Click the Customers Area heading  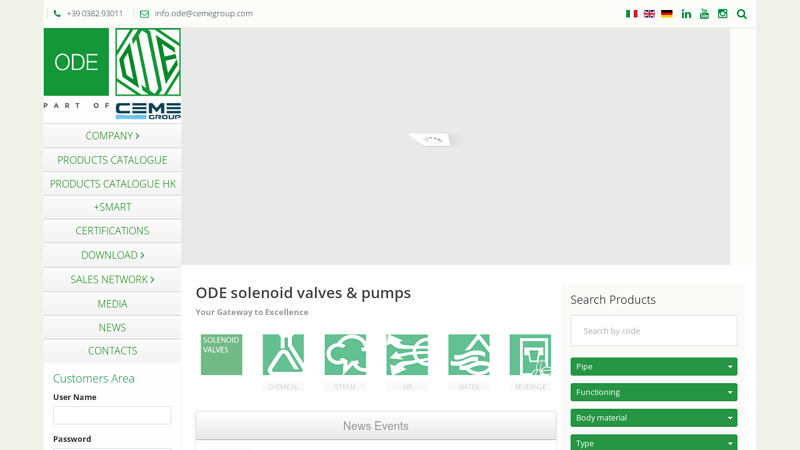pyautogui.click(x=94, y=379)
